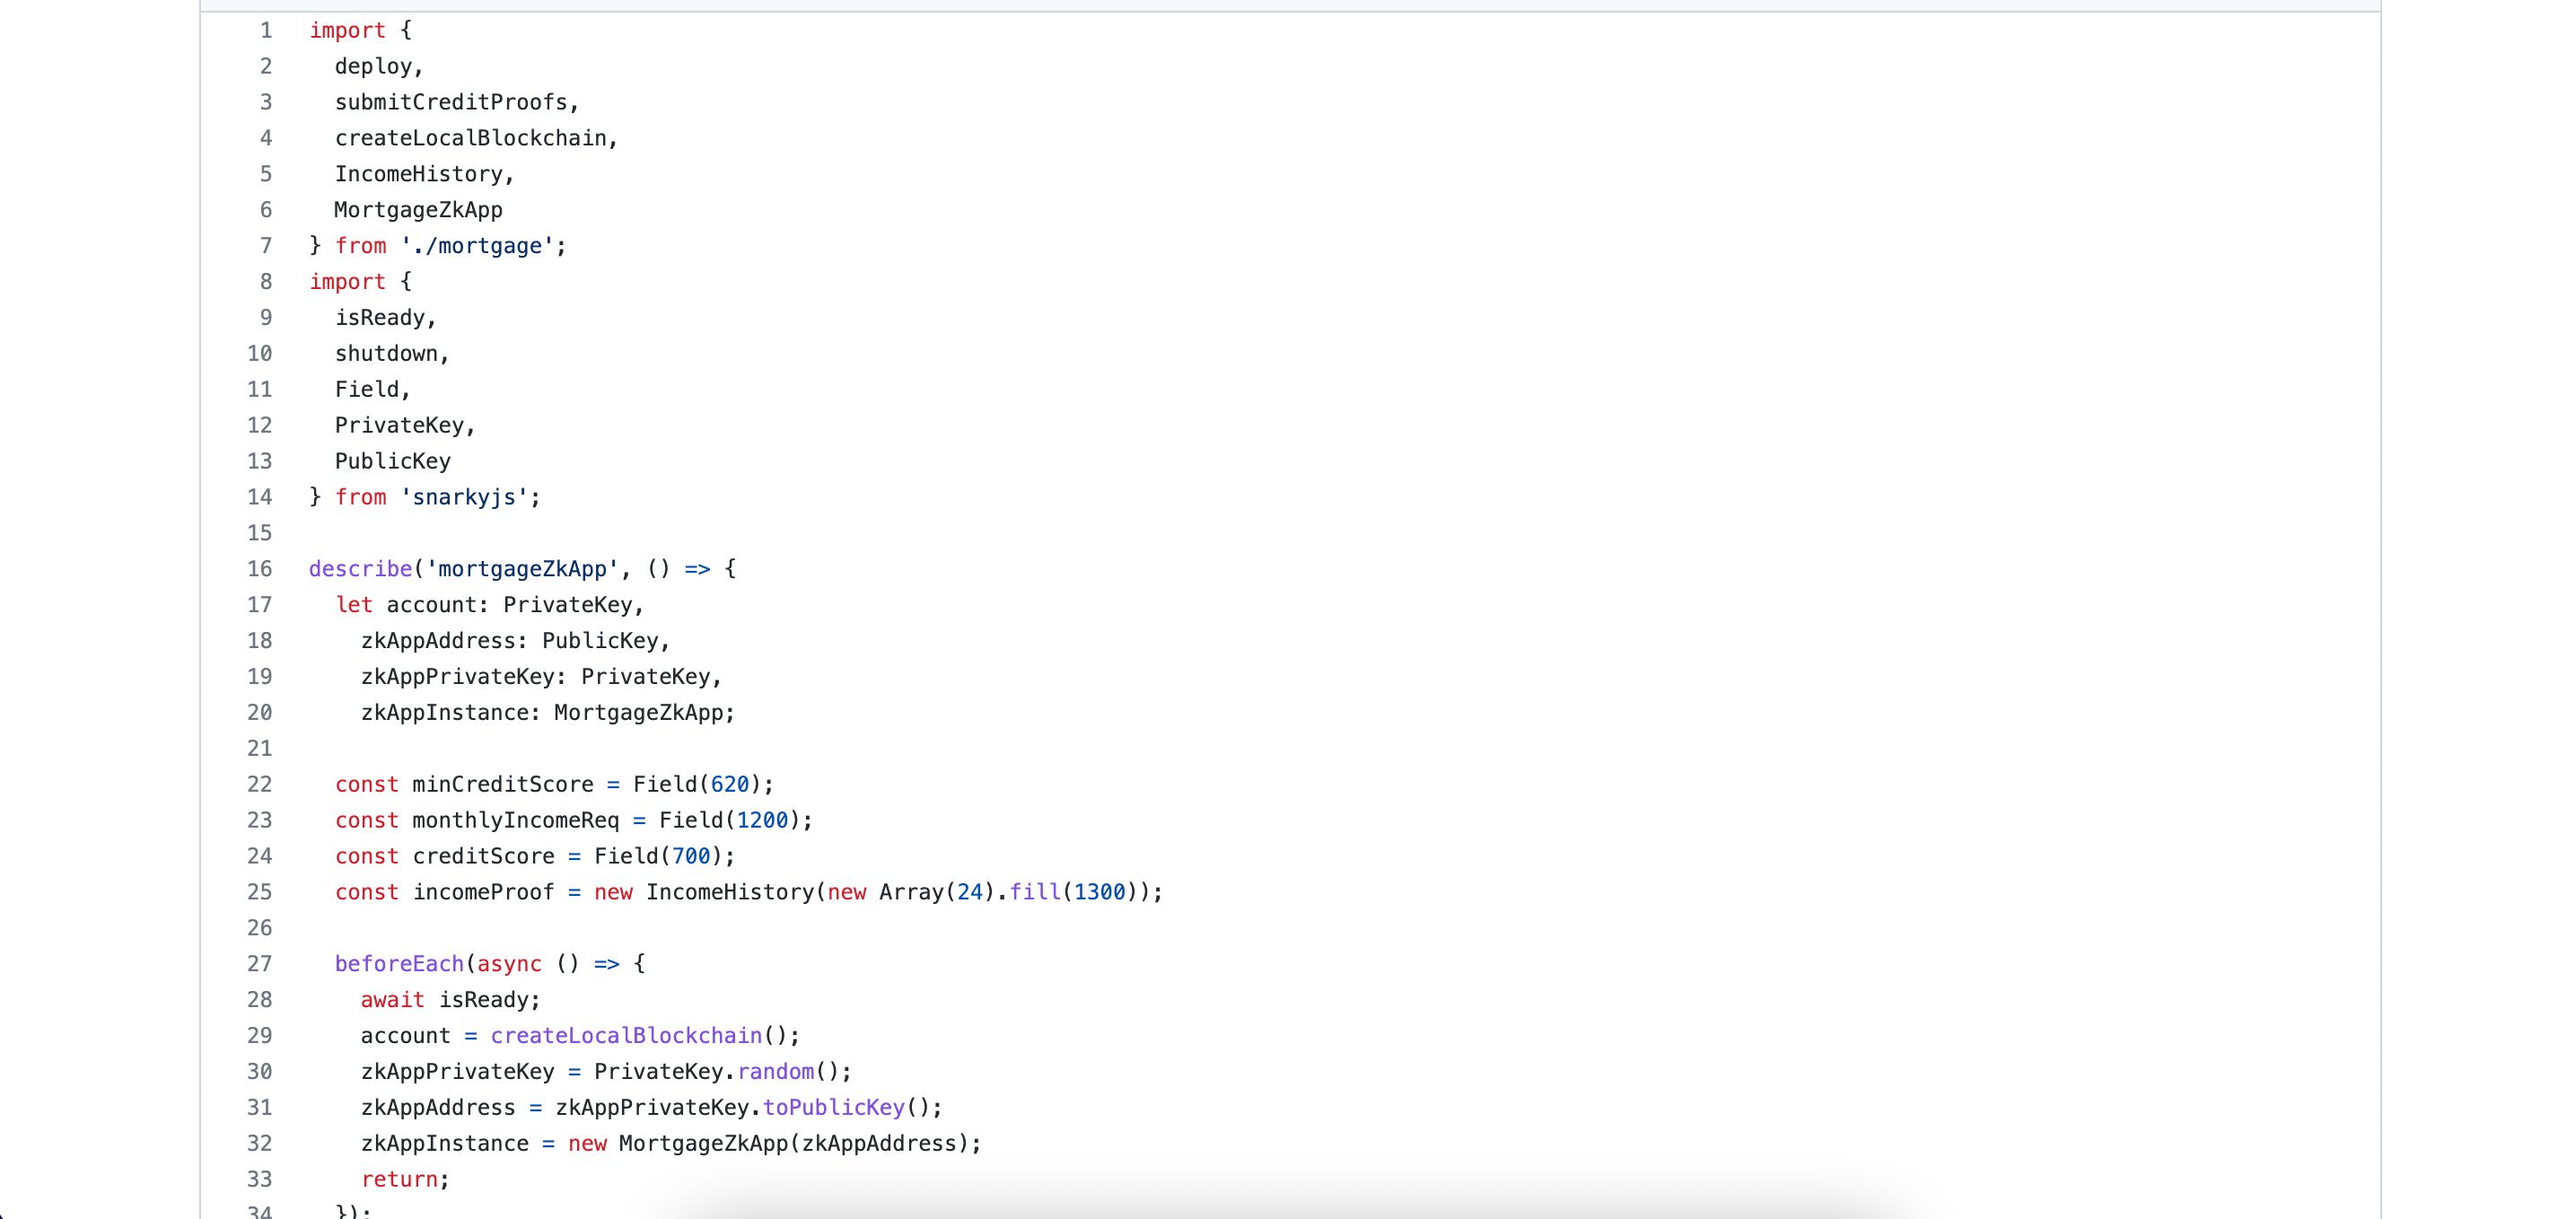Click the number 620
Screen dimensions: 2576x1219
730,784
